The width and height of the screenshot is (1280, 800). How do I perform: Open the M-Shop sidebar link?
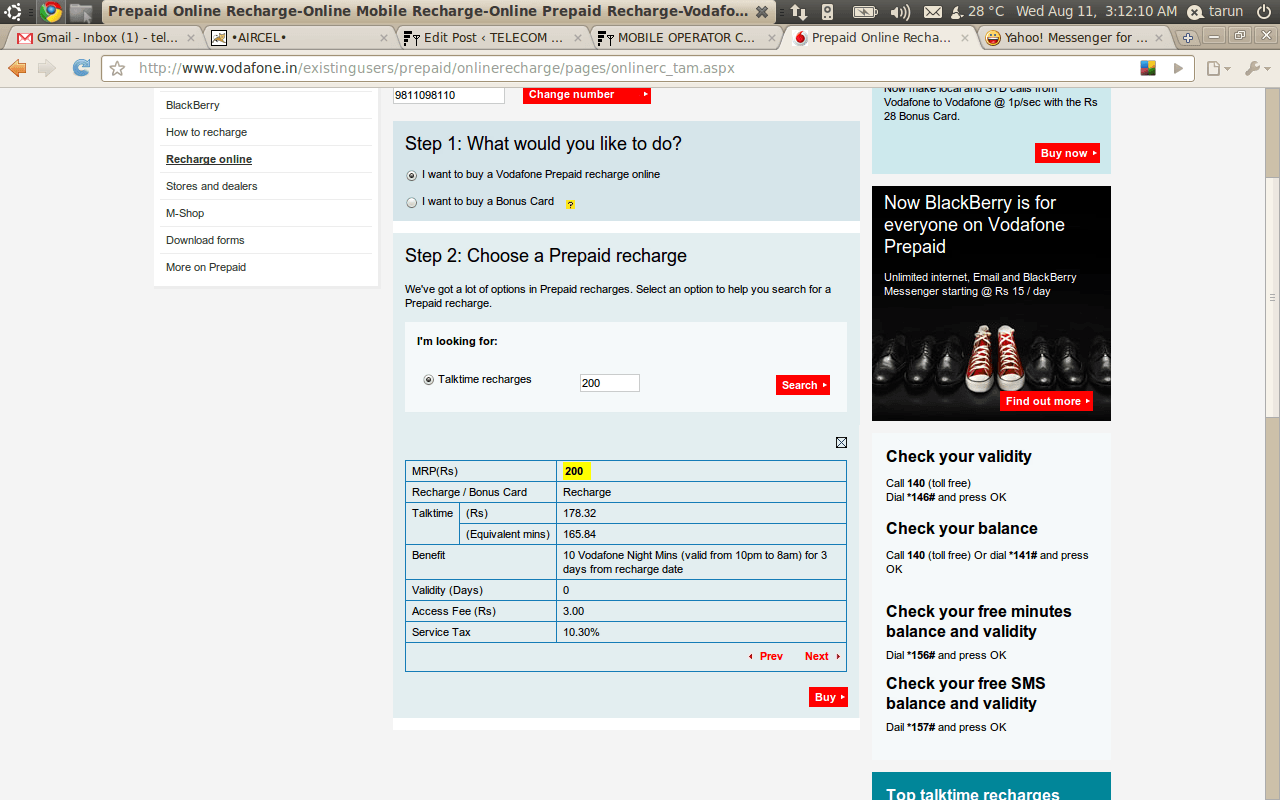(185, 213)
